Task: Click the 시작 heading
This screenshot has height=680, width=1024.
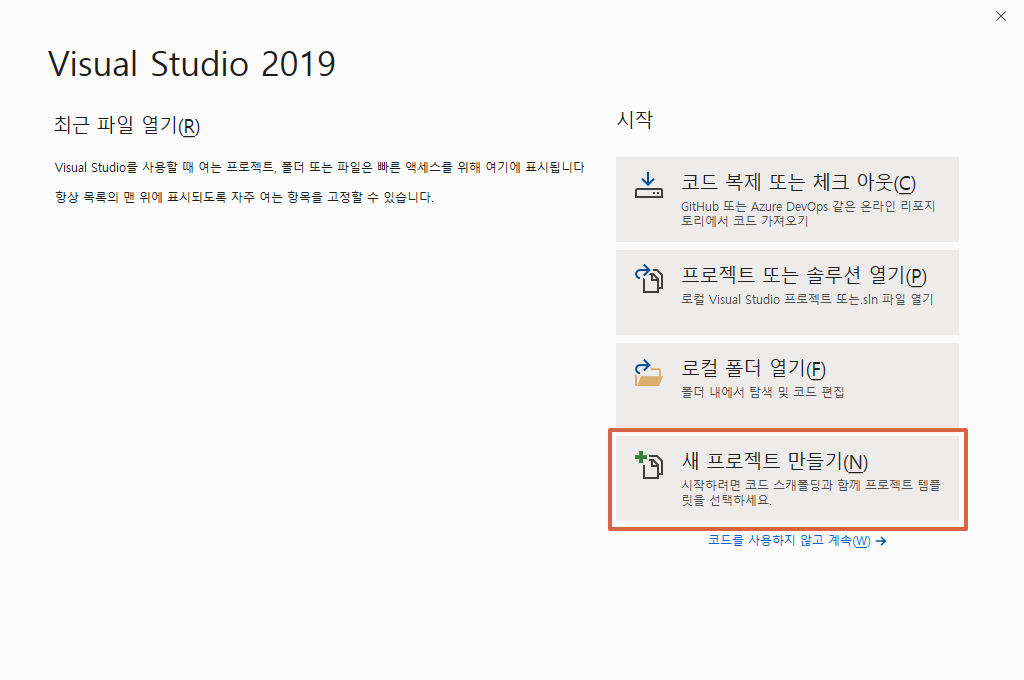Action: [x=635, y=120]
